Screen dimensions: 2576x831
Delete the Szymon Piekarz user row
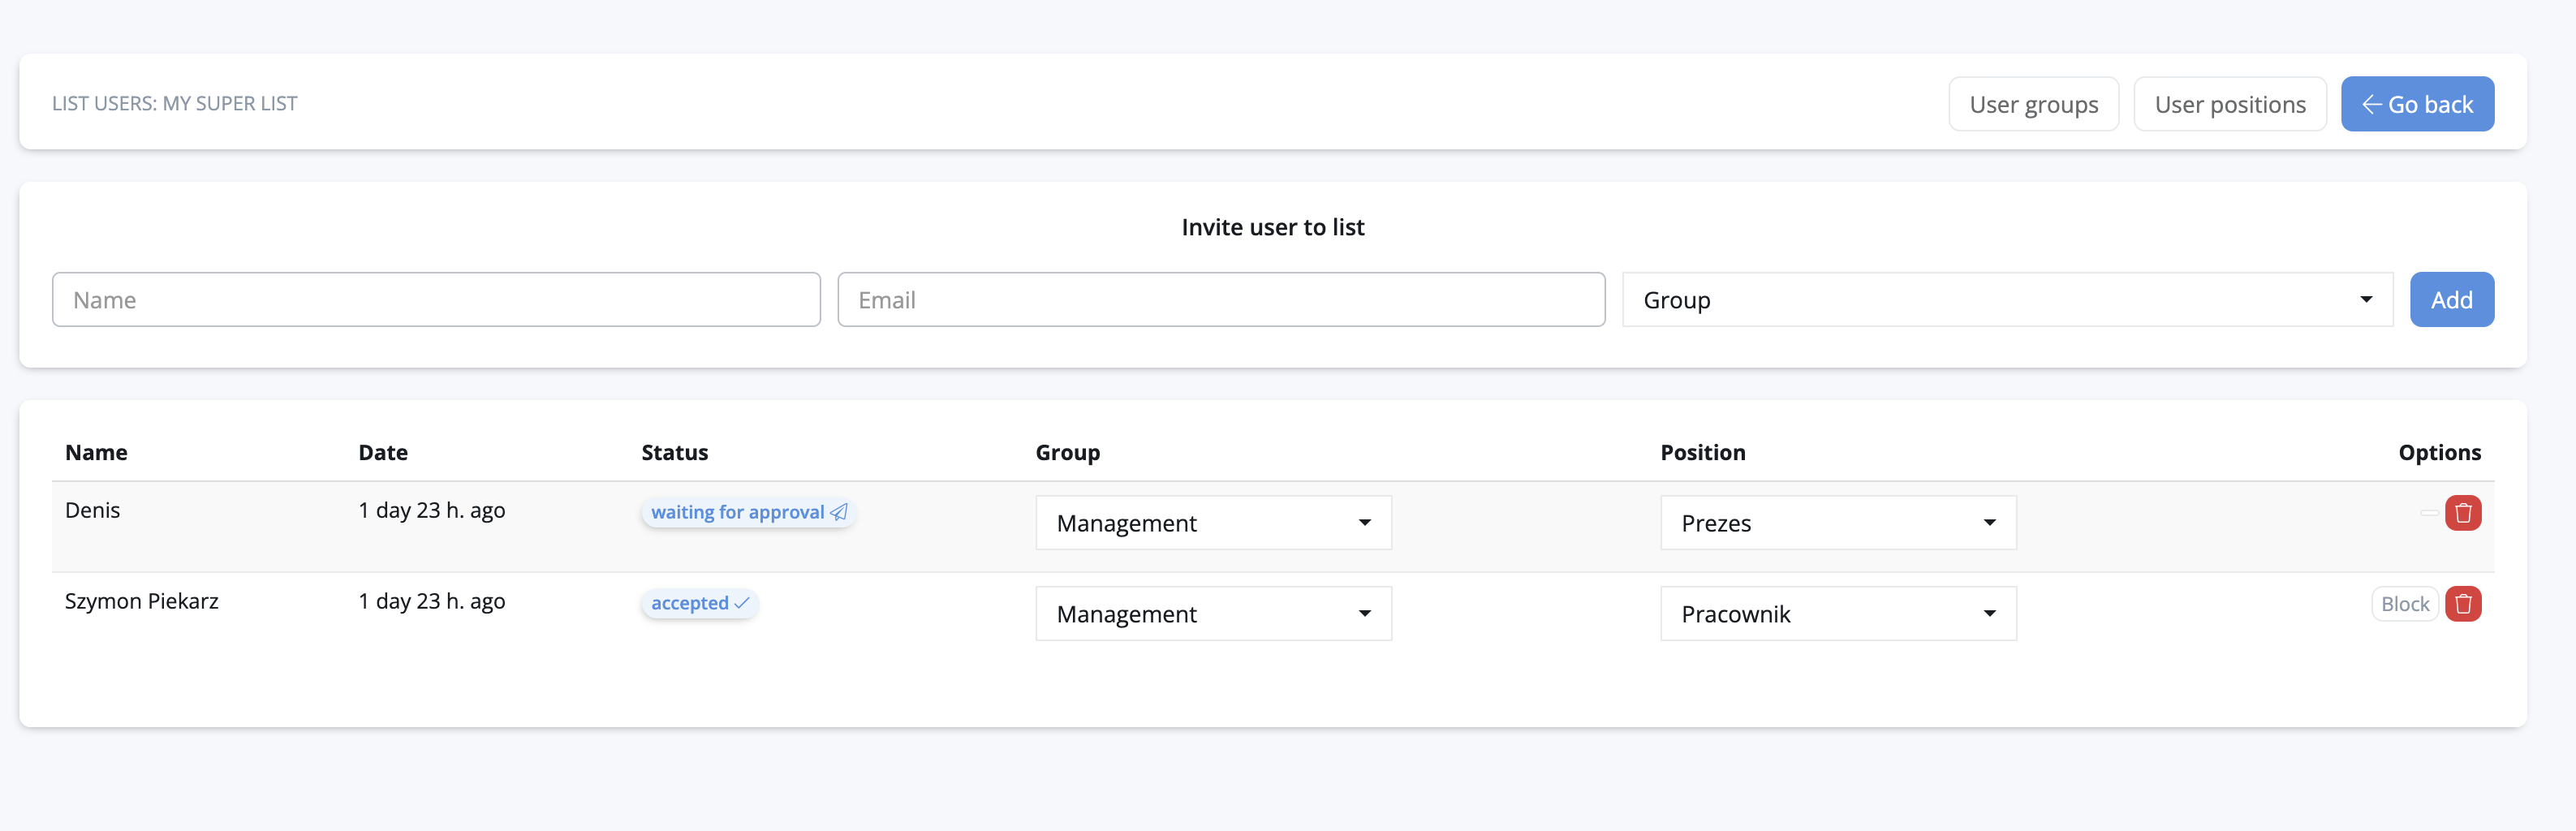[2462, 604]
